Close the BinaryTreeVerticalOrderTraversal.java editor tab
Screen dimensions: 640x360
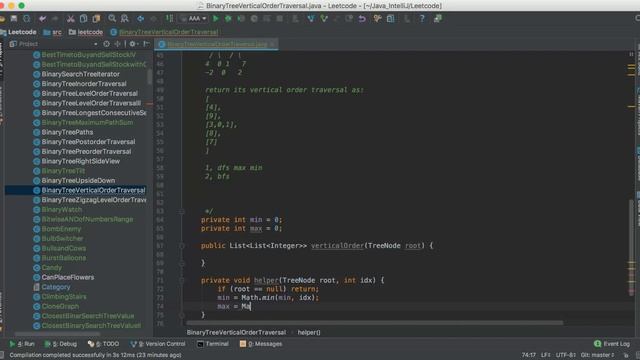[273, 44]
